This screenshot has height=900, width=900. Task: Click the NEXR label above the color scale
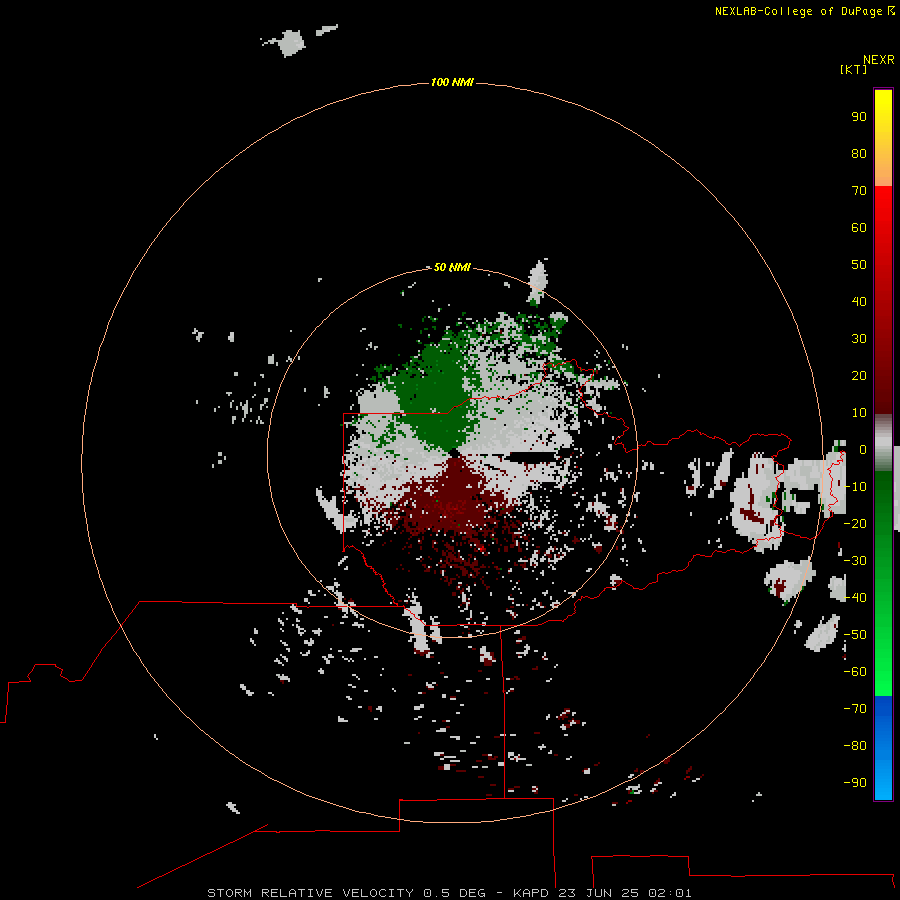pos(879,60)
